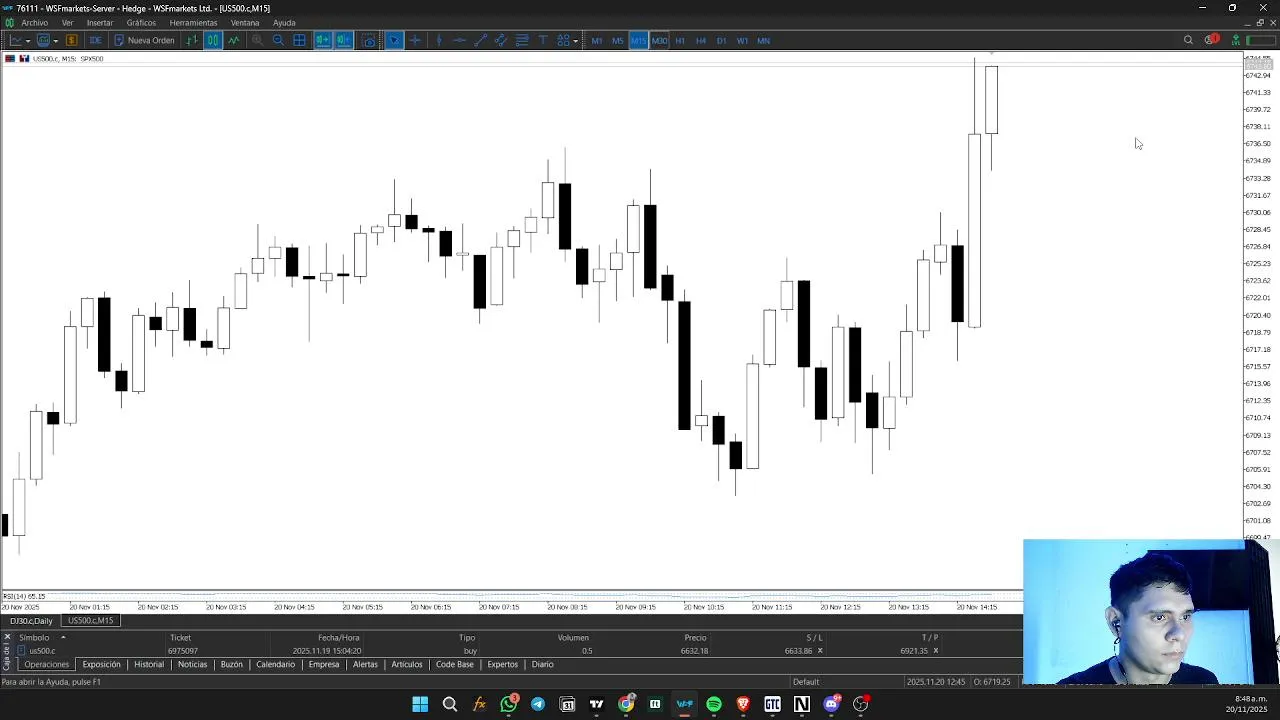
Task: Open the Code Base tab
Action: click(x=454, y=664)
